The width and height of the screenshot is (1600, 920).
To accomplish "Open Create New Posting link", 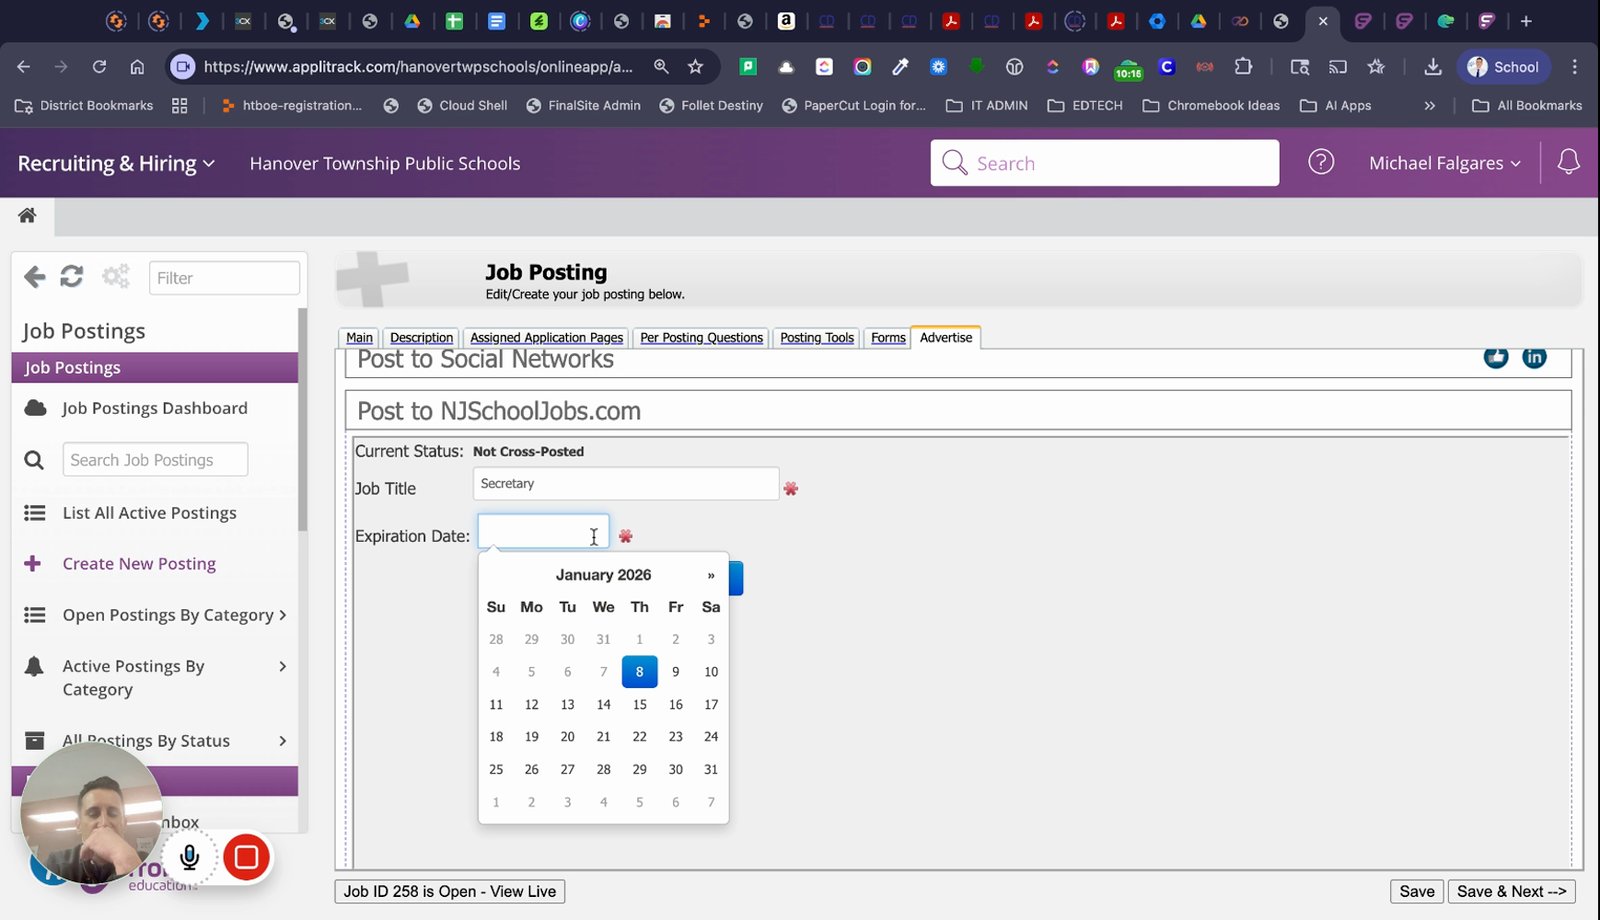I will click(x=139, y=564).
